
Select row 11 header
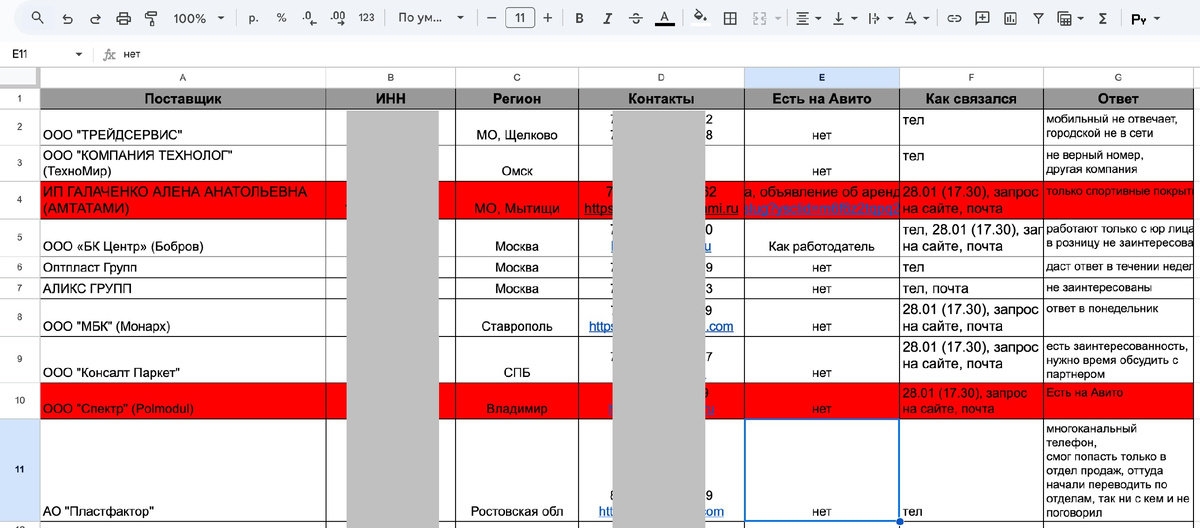point(19,470)
